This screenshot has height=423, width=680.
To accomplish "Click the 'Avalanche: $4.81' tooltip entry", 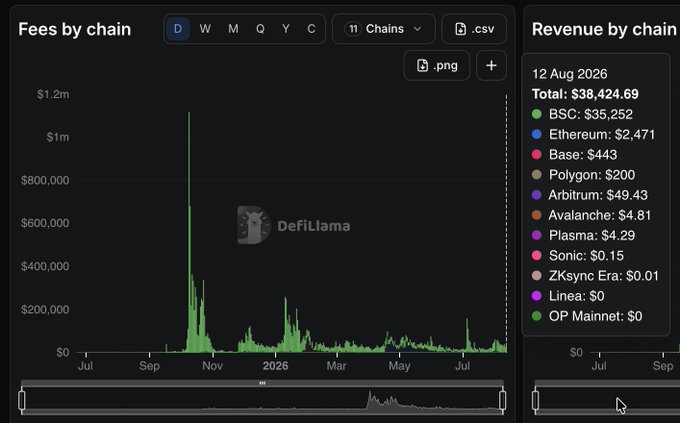I will click(x=599, y=215).
